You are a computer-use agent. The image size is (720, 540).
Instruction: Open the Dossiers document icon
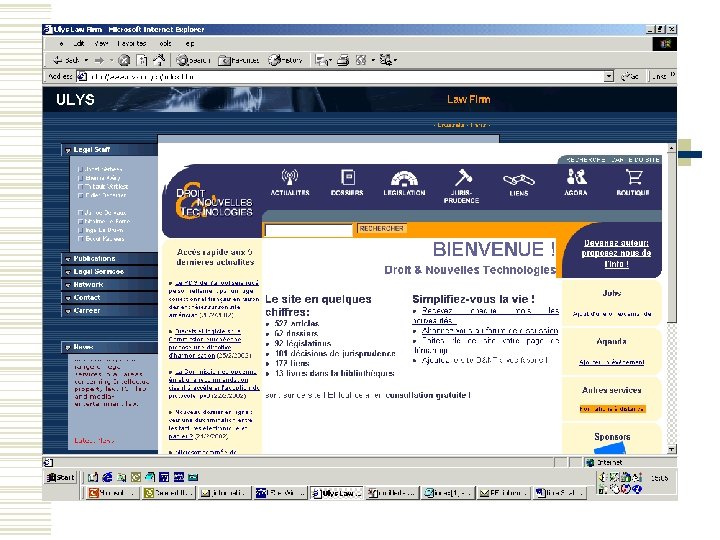coord(348,177)
